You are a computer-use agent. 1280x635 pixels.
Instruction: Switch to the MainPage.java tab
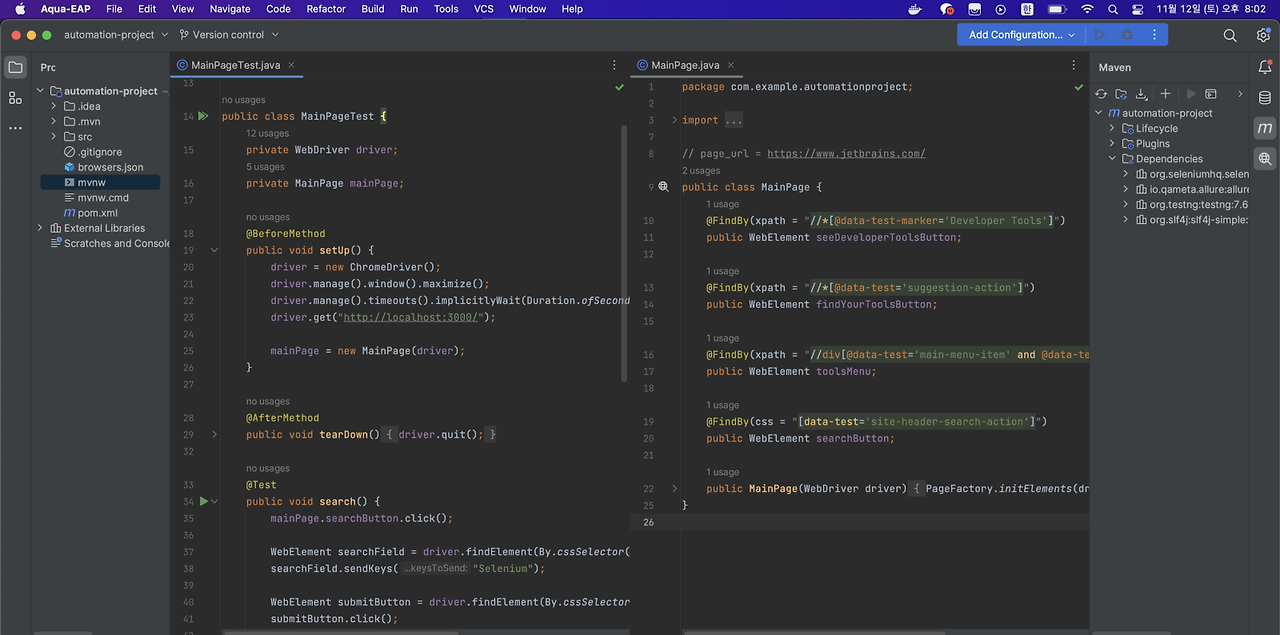[x=685, y=65]
